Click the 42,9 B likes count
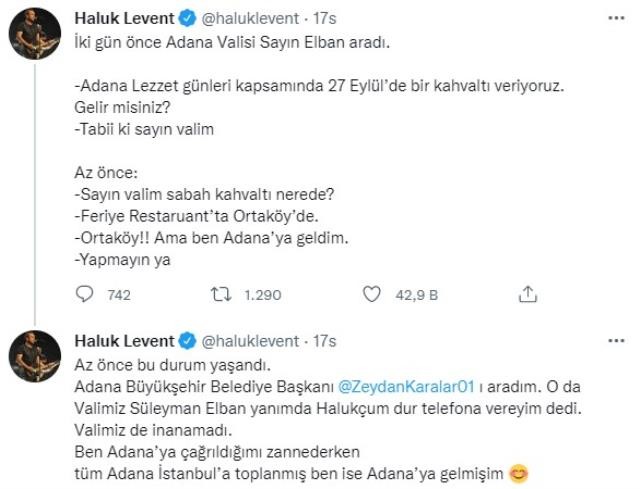Screen dimensions: 640x489 tap(414, 295)
